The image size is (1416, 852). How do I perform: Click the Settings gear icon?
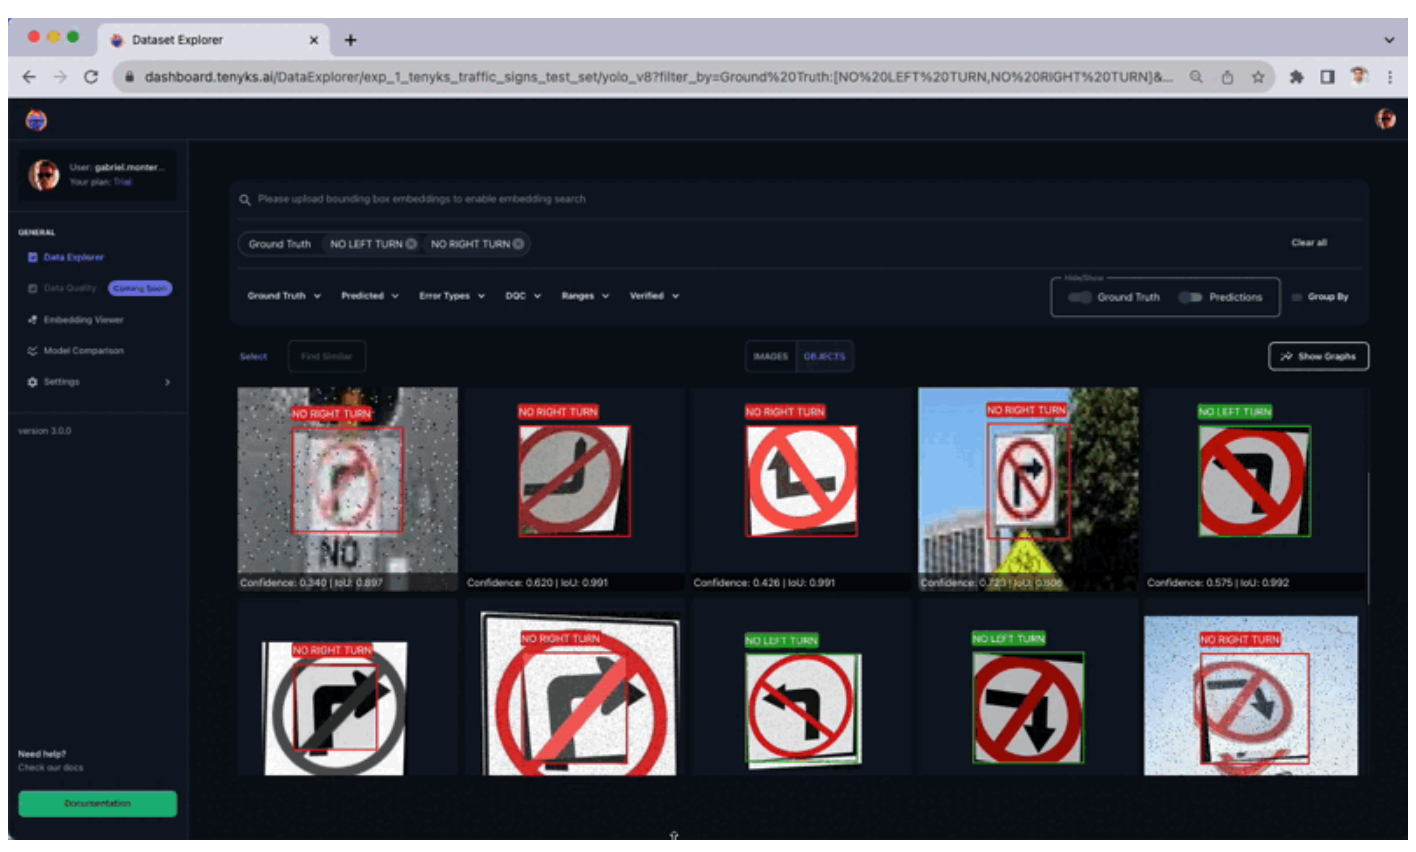(33, 382)
